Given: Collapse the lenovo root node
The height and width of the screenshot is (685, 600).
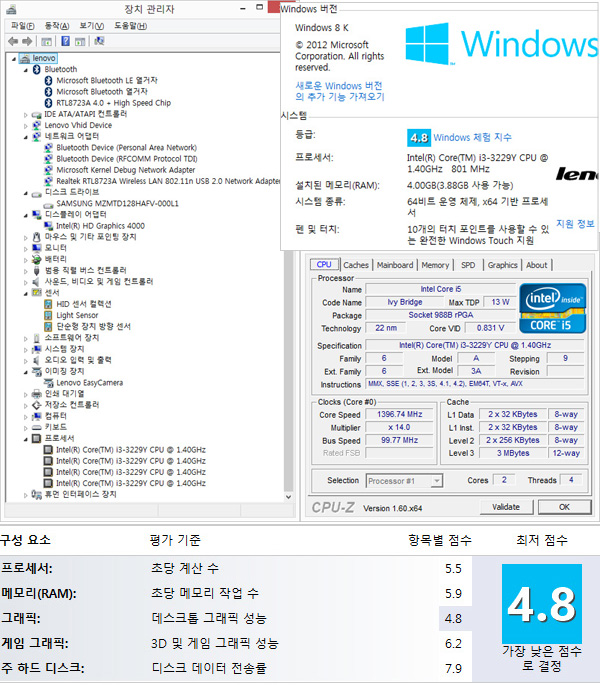Looking at the screenshot, I should (x=14, y=59).
